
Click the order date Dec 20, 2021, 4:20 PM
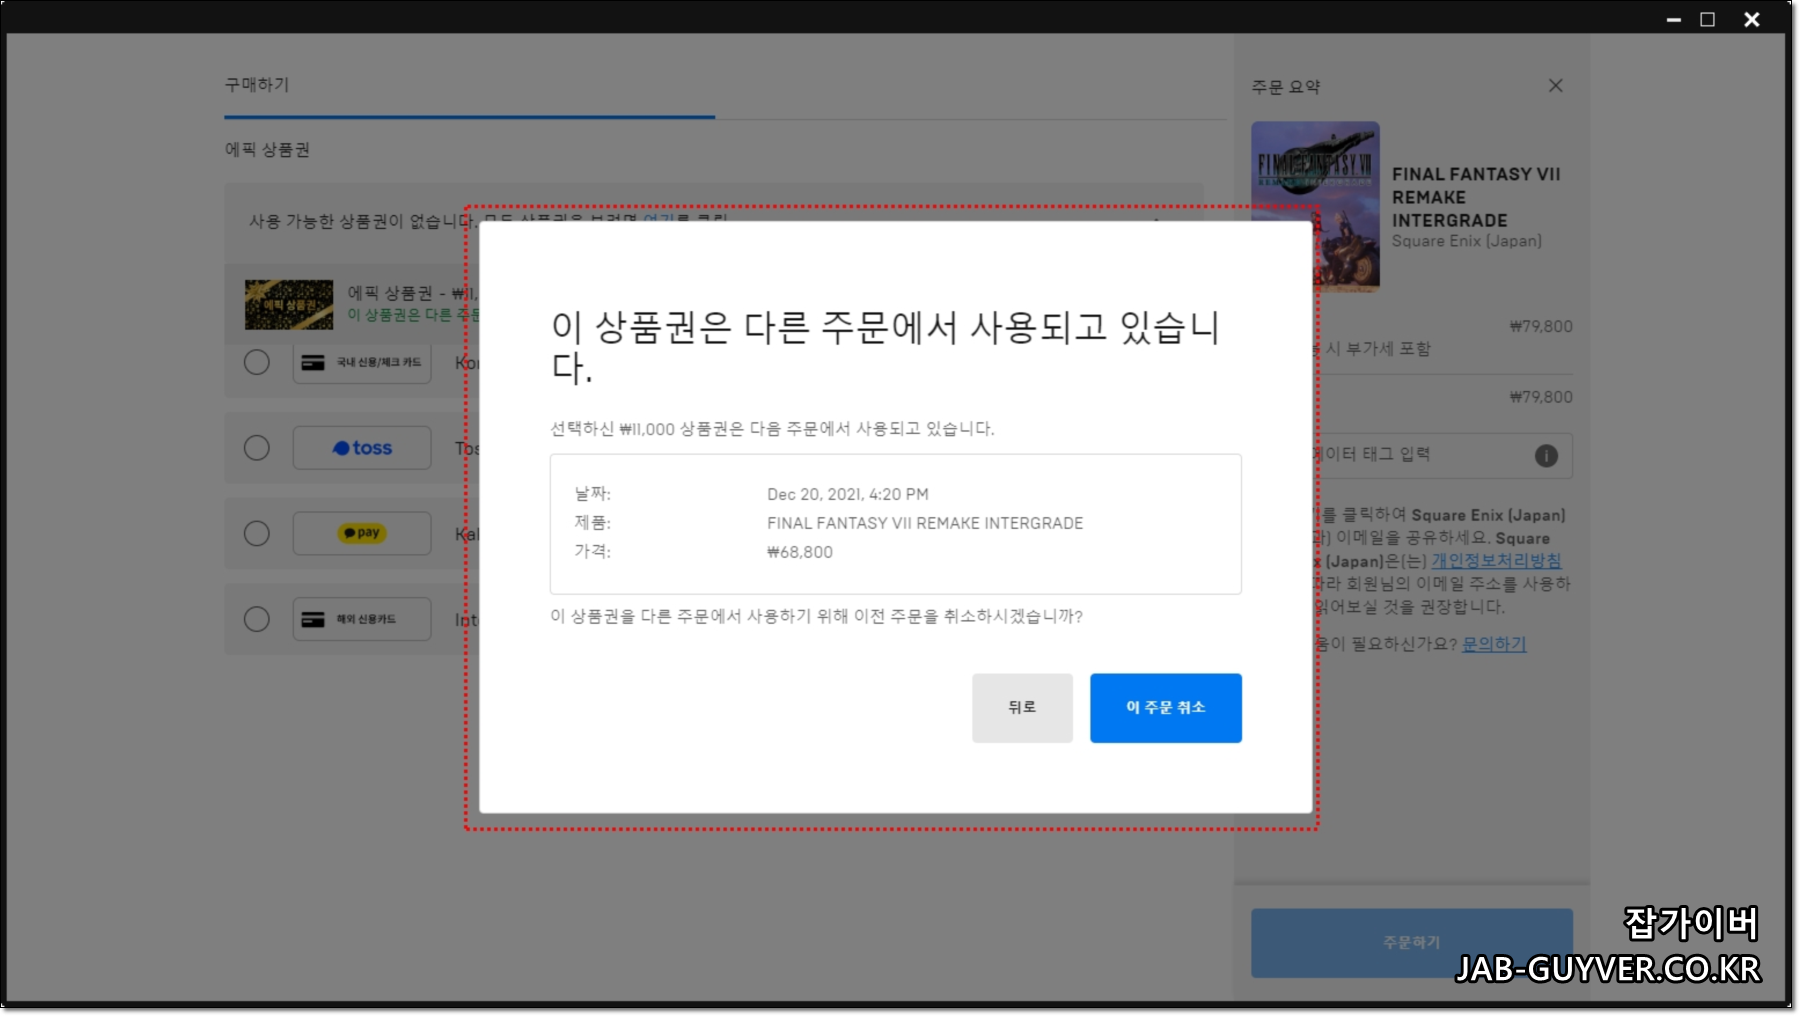[x=848, y=494]
